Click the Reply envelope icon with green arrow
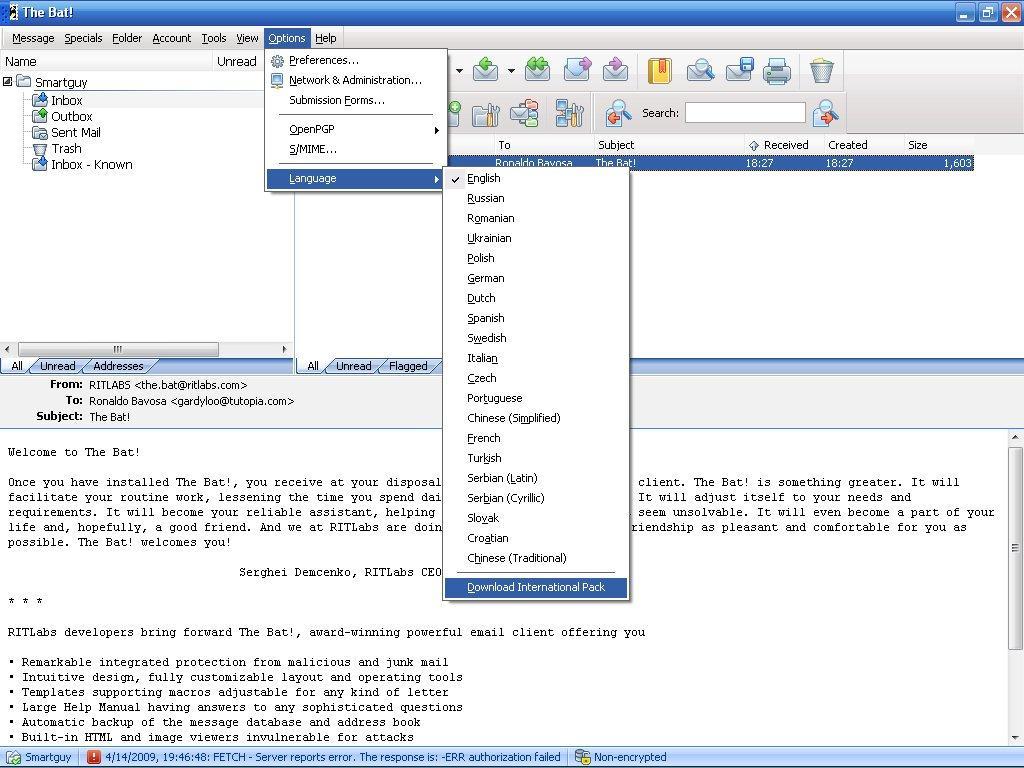This screenshot has width=1024, height=768. tap(485, 70)
